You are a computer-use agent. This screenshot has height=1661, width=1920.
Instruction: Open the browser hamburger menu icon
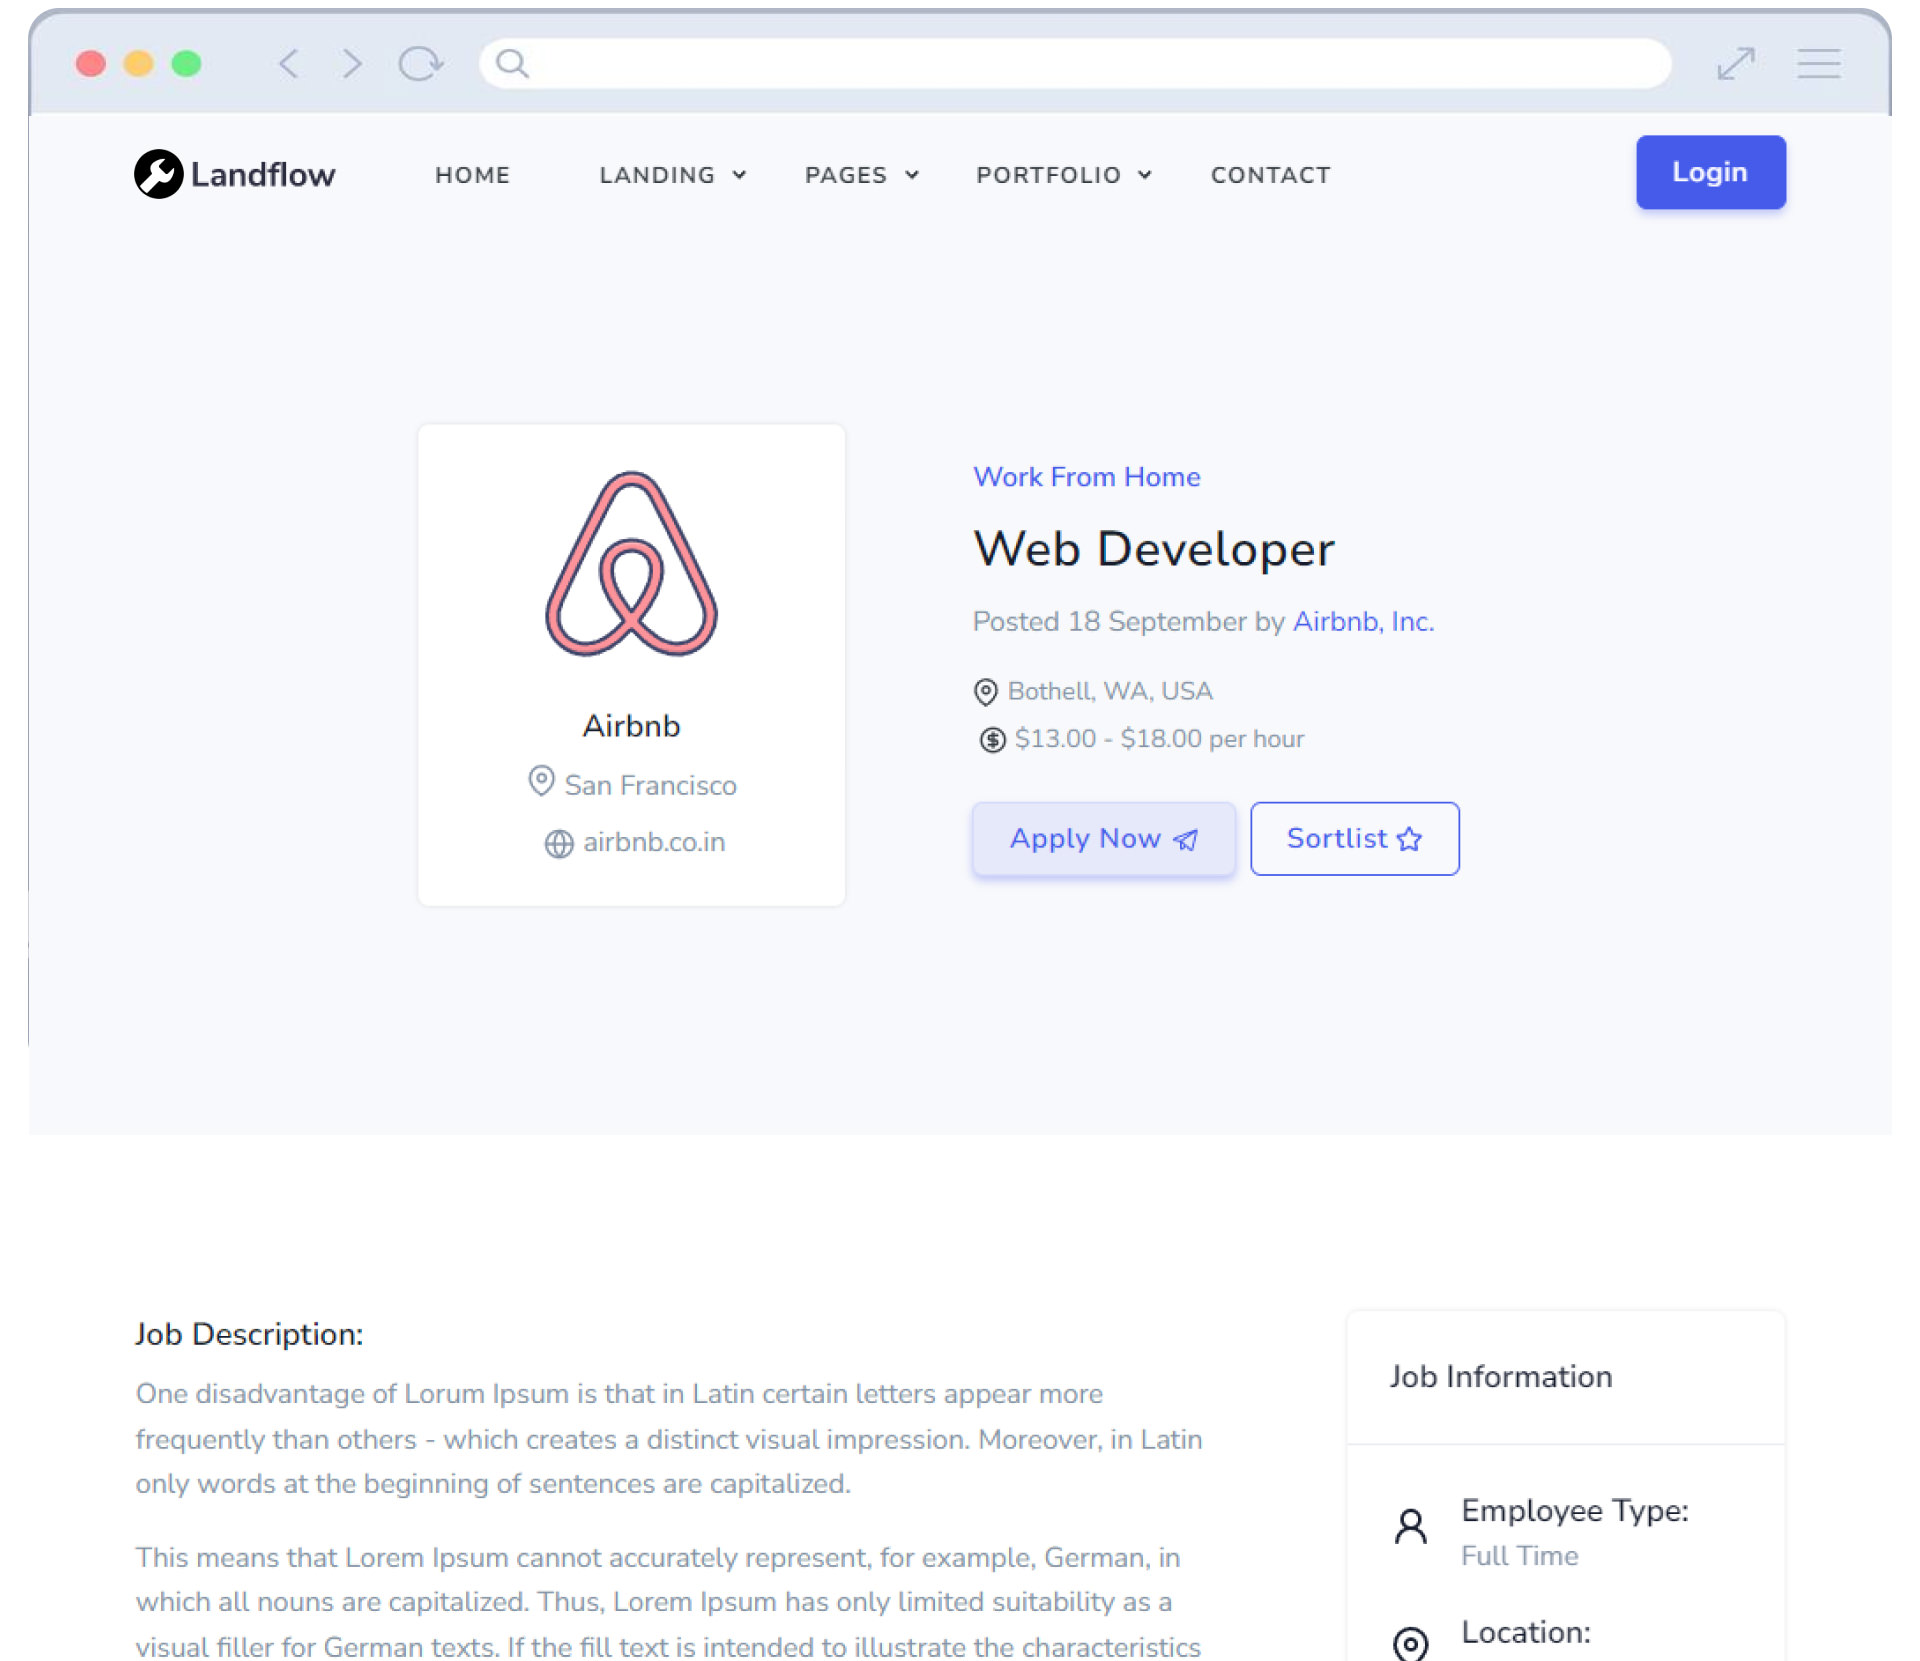1818,64
